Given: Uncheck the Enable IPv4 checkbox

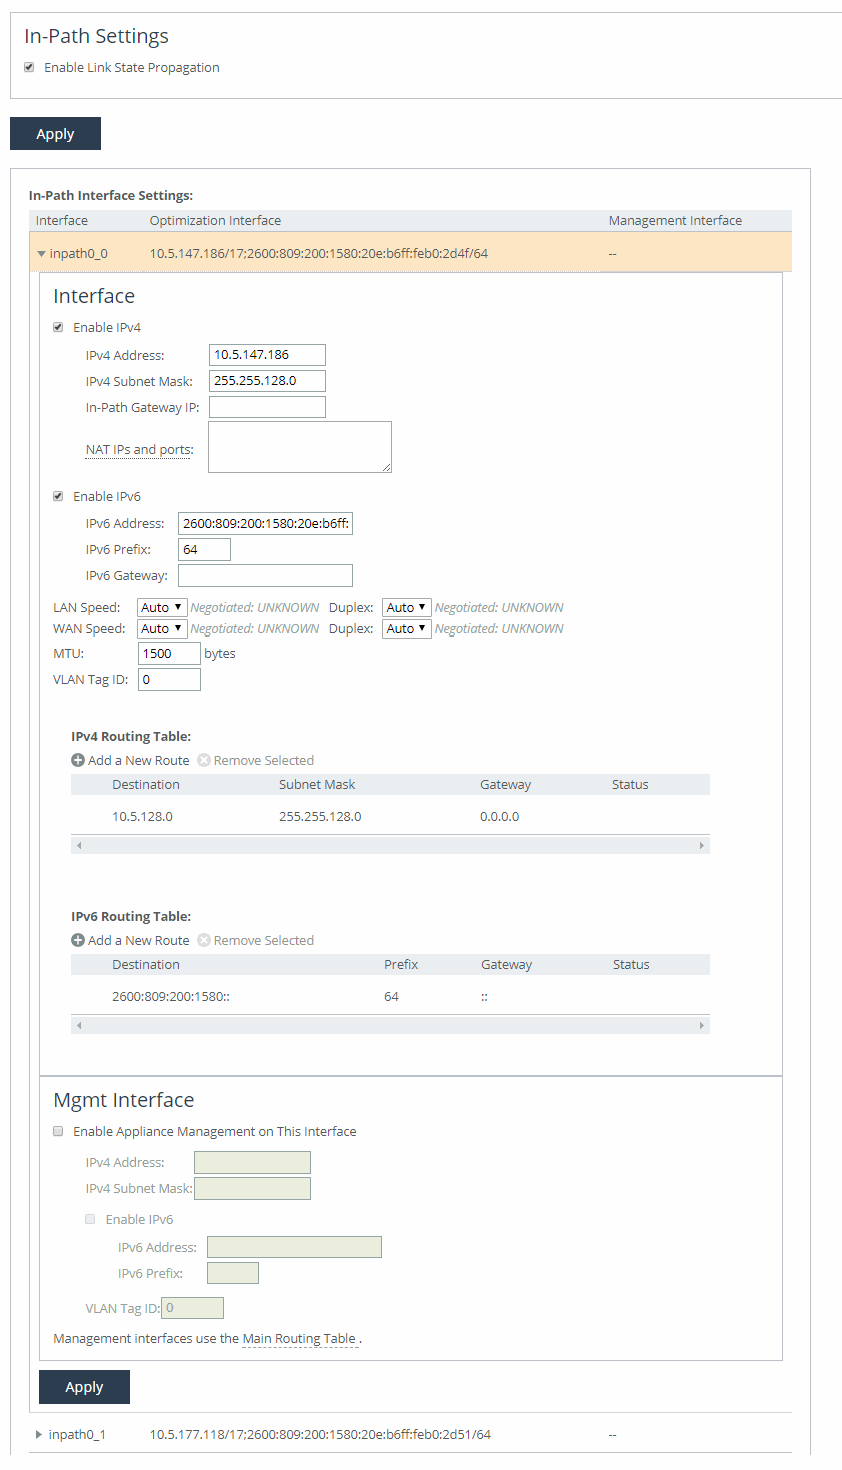Looking at the screenshot, I should 59,327.
